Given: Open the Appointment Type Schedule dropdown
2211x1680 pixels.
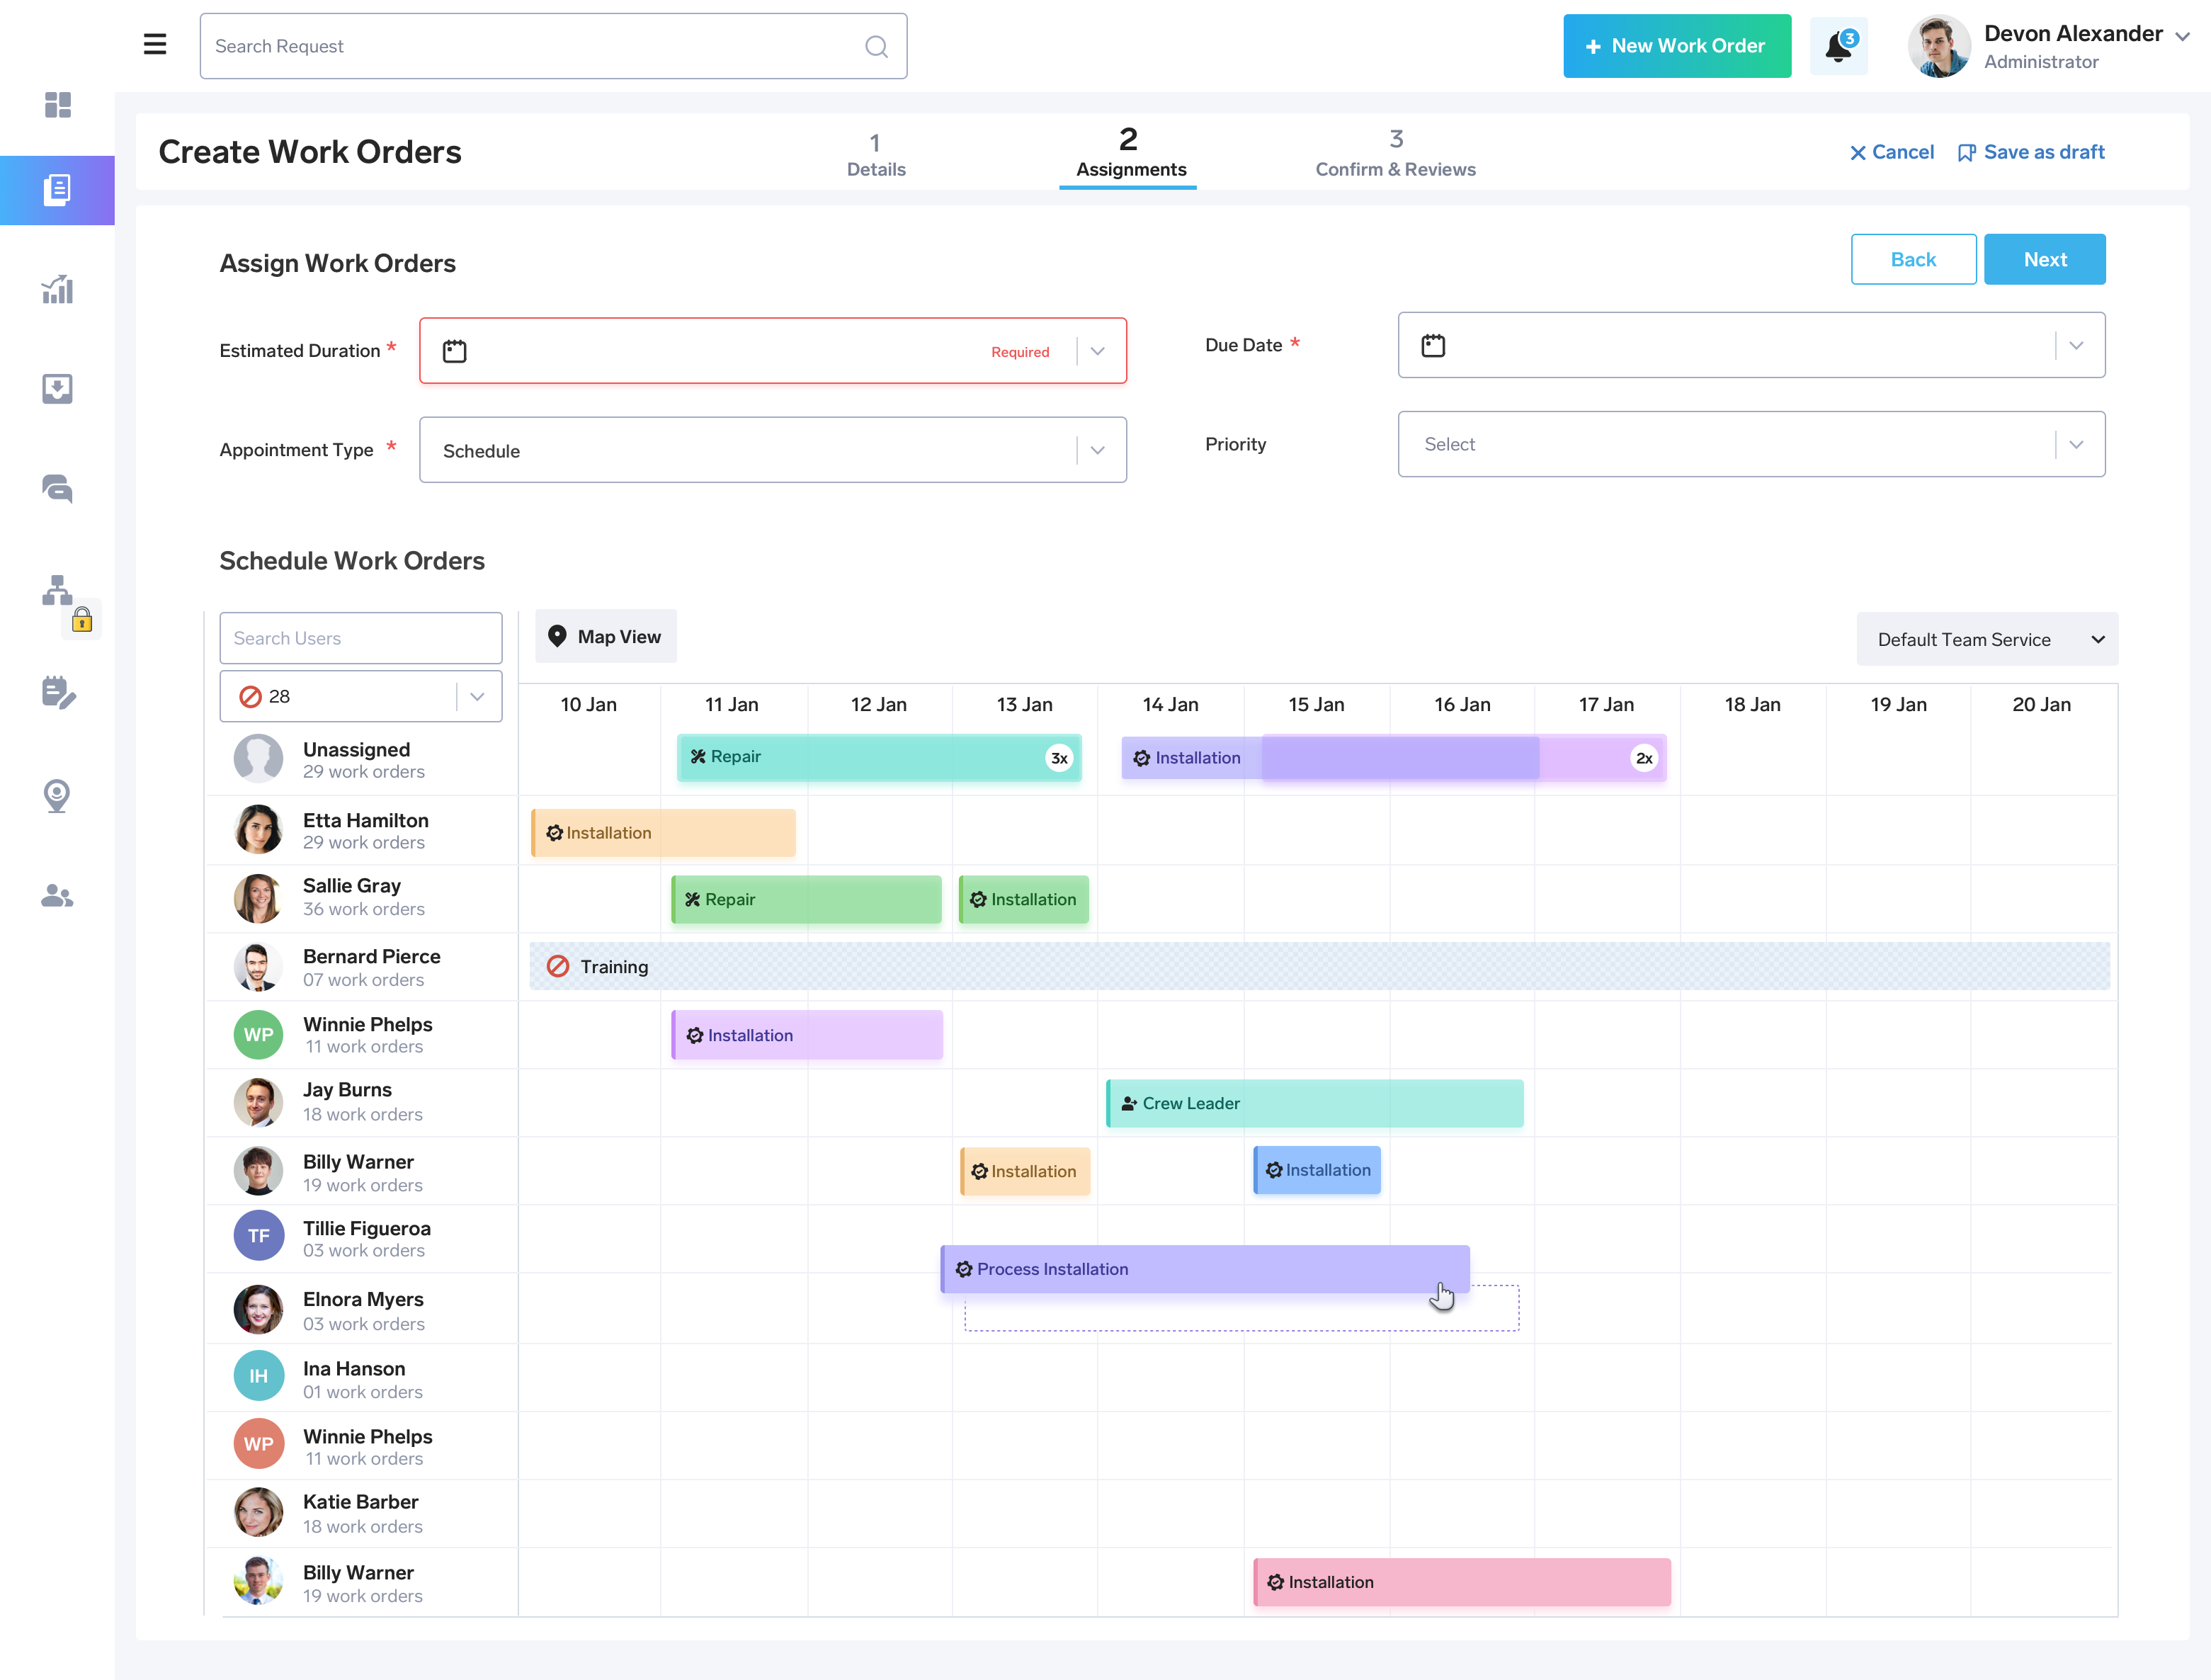Looking at the screenshot, I should point(1098,450).
